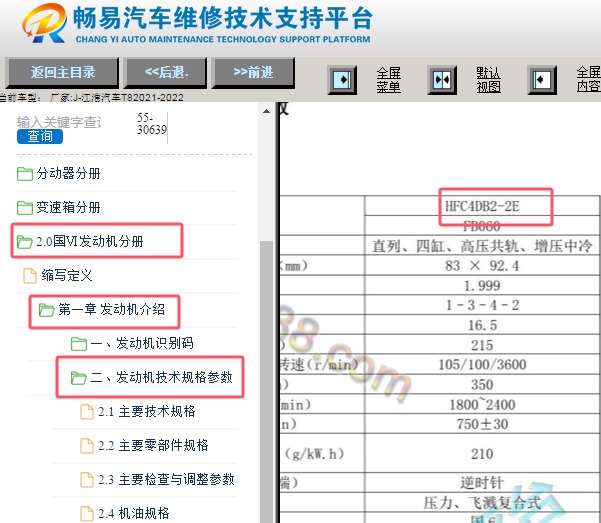The width and height of the screenshot is (601, 523).
Task: Click the sidebar scroll-up arrow
Action: coord(266,111)
